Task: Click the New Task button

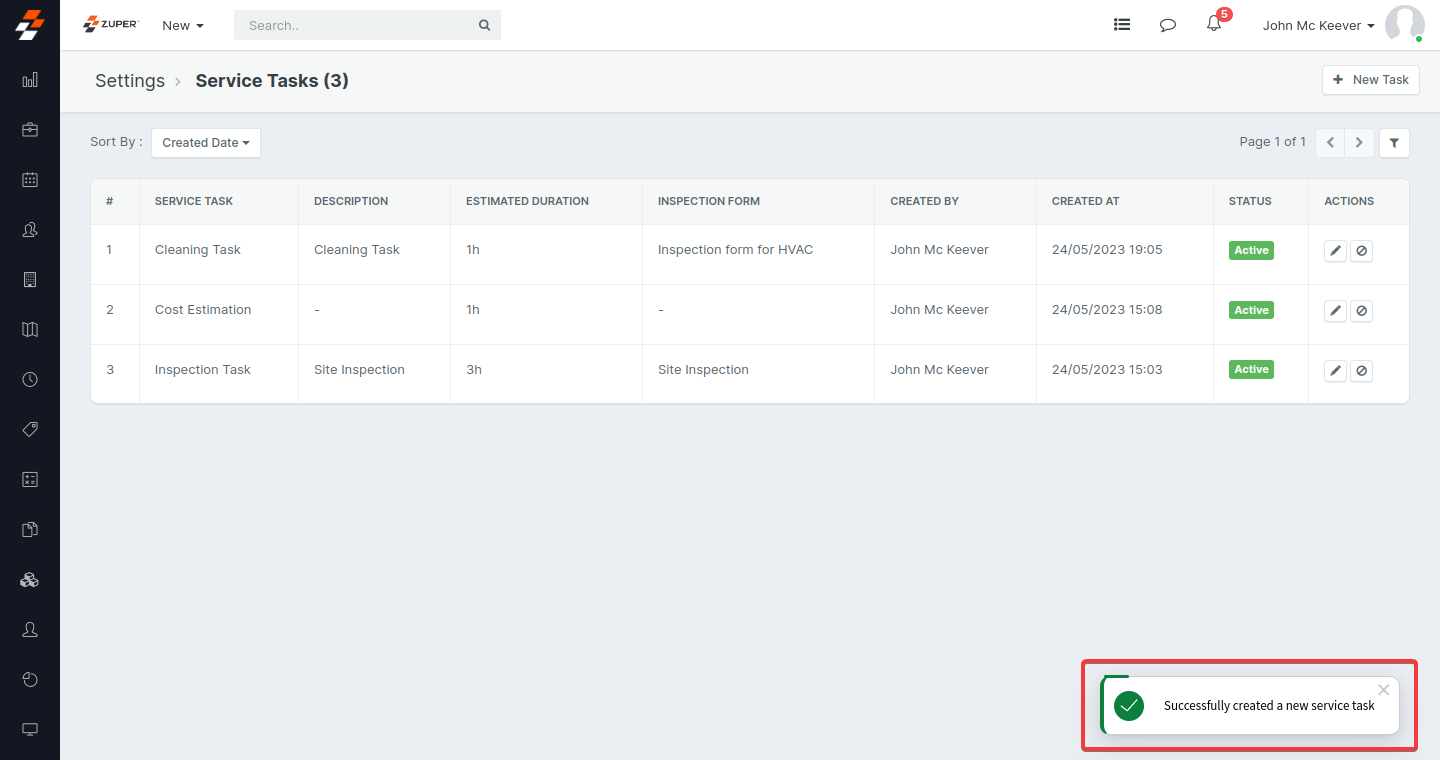Action: [x=1371, y=80]
